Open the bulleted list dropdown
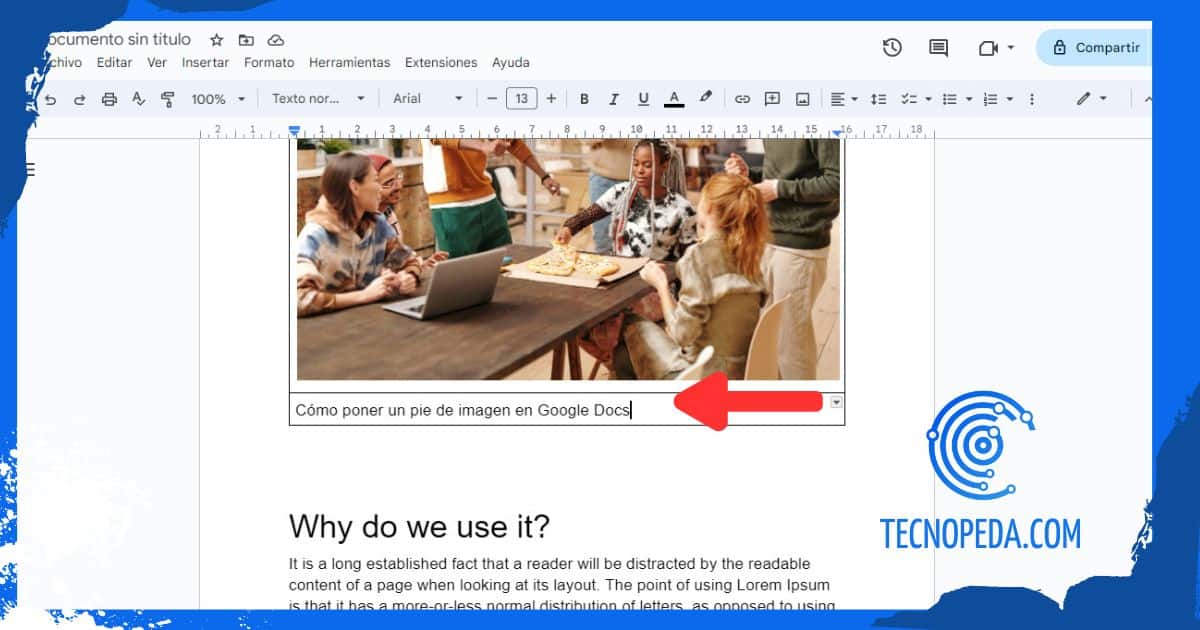This screenshot has height=630, width=1200. coord(957,99)
